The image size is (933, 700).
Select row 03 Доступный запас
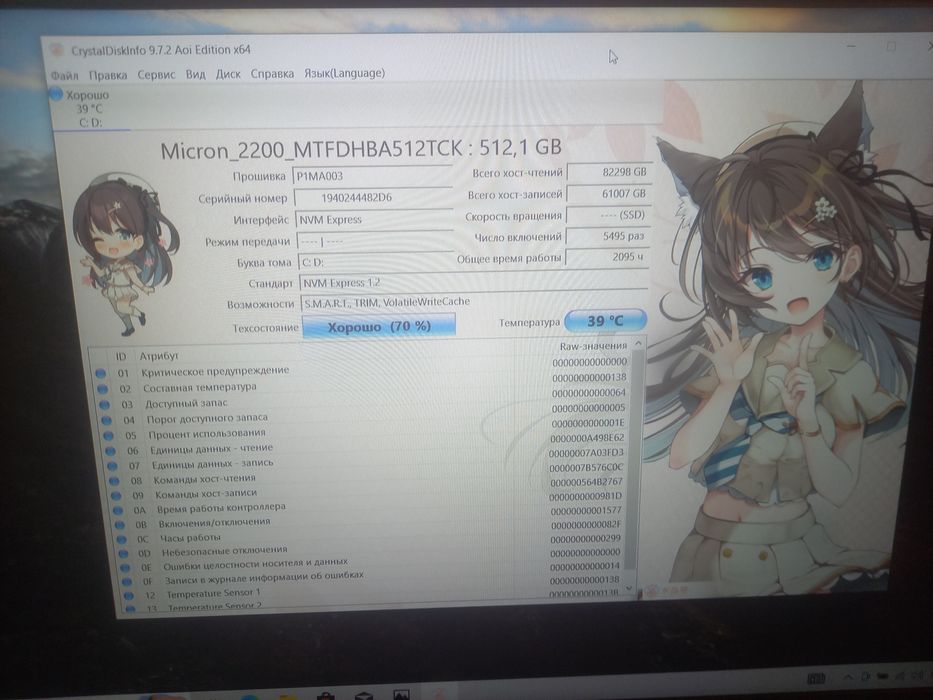click(363, 399)
